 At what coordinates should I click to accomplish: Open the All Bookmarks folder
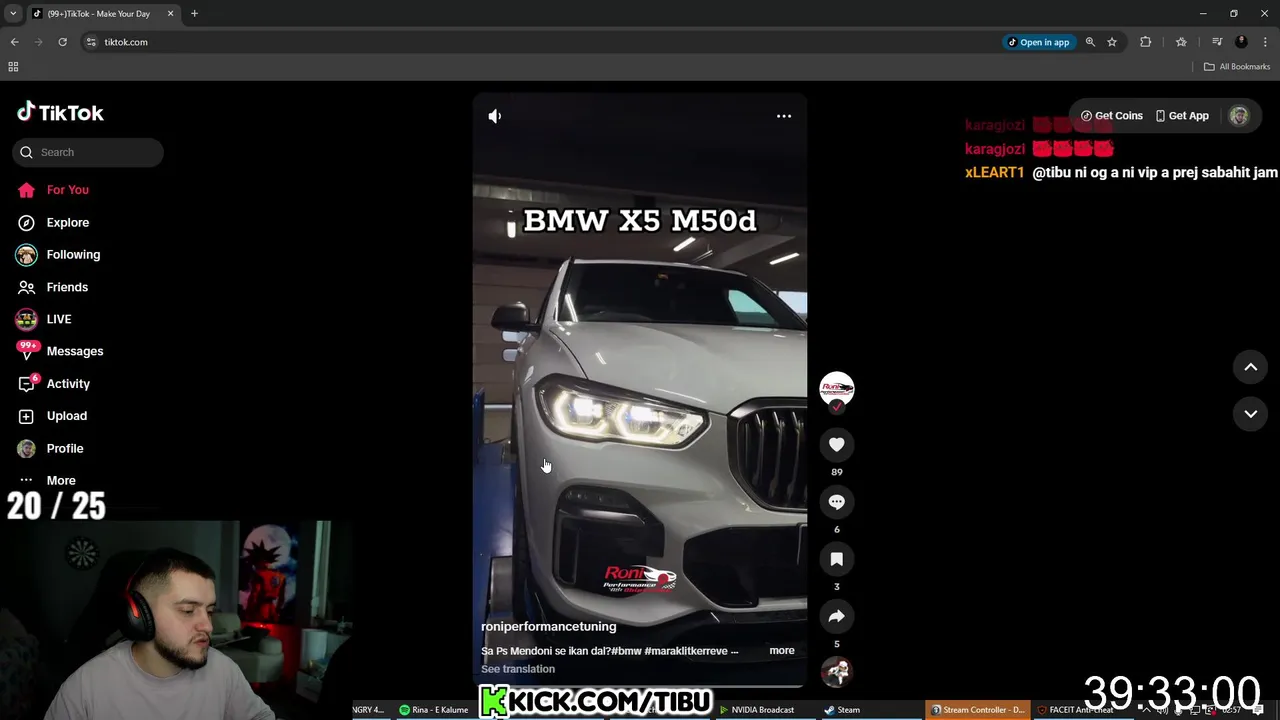1237,67
